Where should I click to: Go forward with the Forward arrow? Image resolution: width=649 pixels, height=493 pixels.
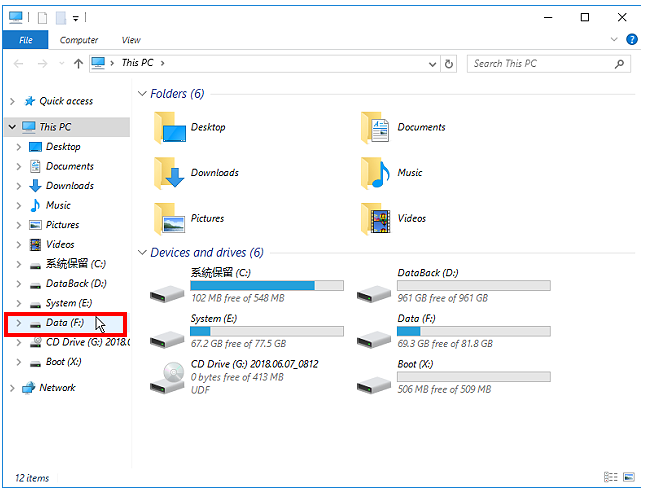[x=42, y=64]
